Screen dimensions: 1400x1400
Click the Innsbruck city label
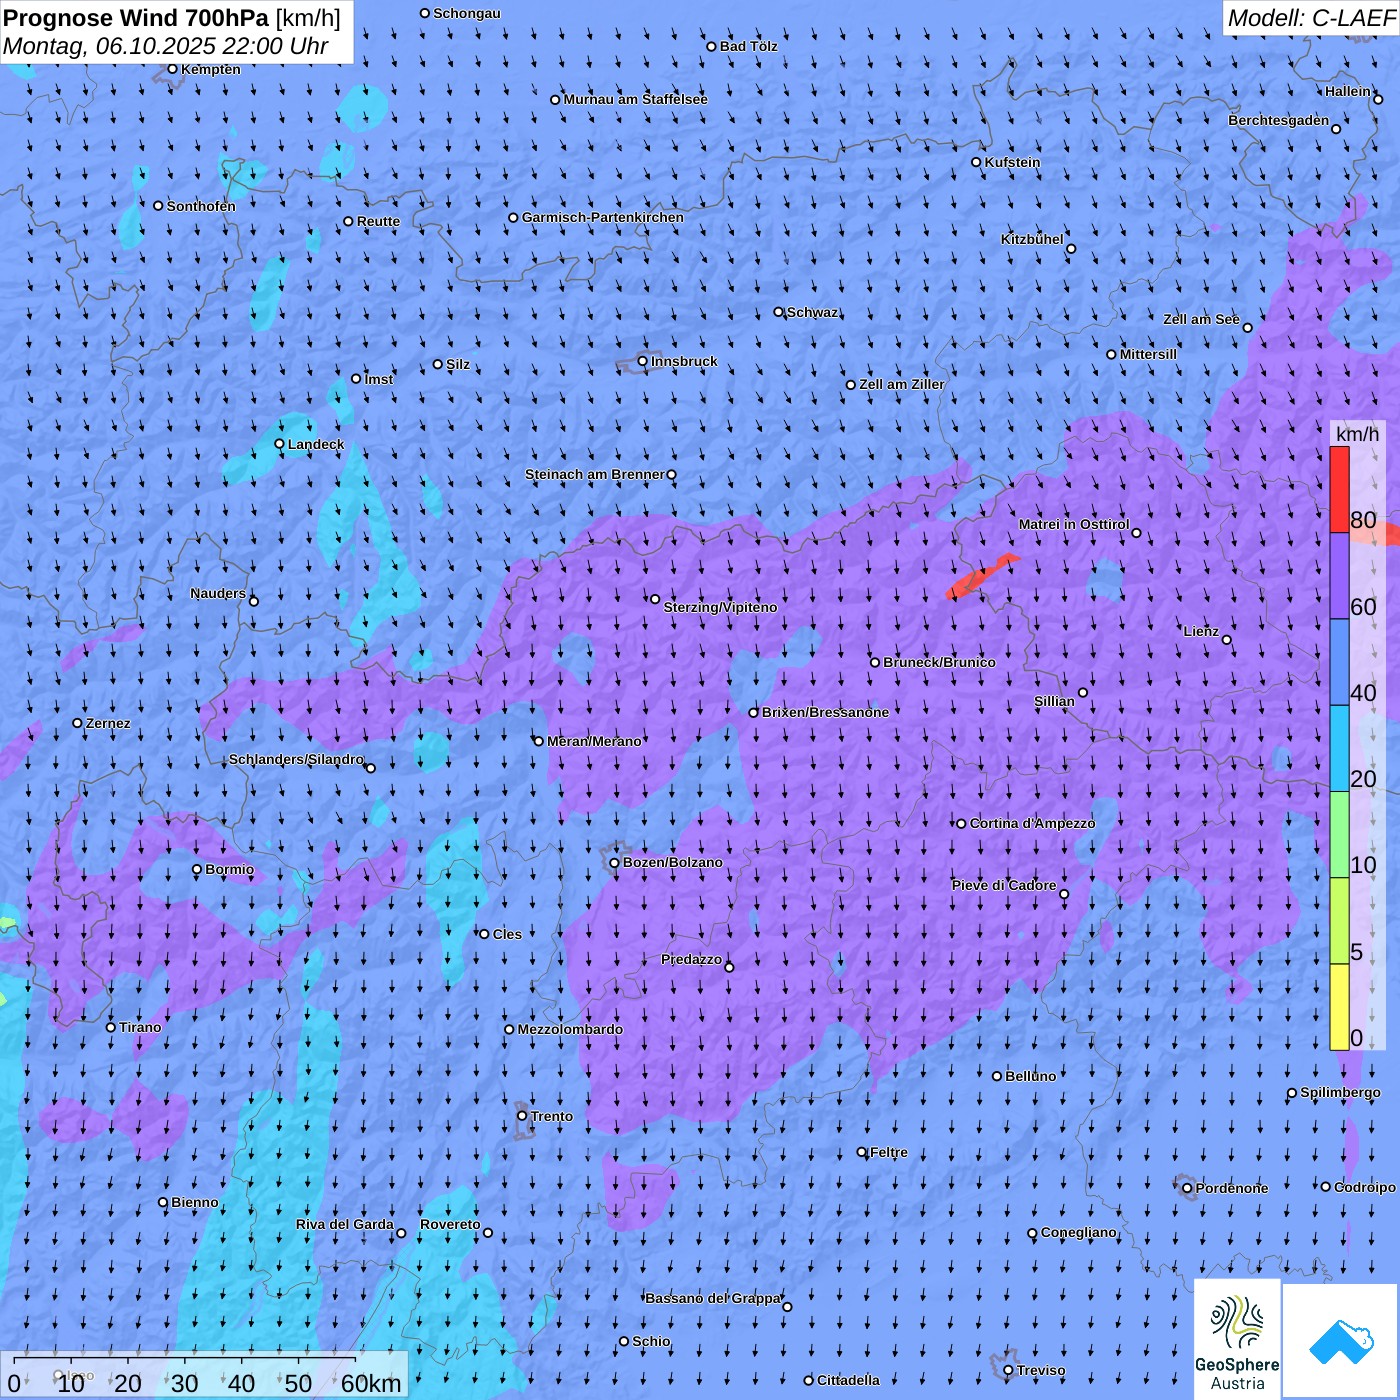click(x=684, y=361)
